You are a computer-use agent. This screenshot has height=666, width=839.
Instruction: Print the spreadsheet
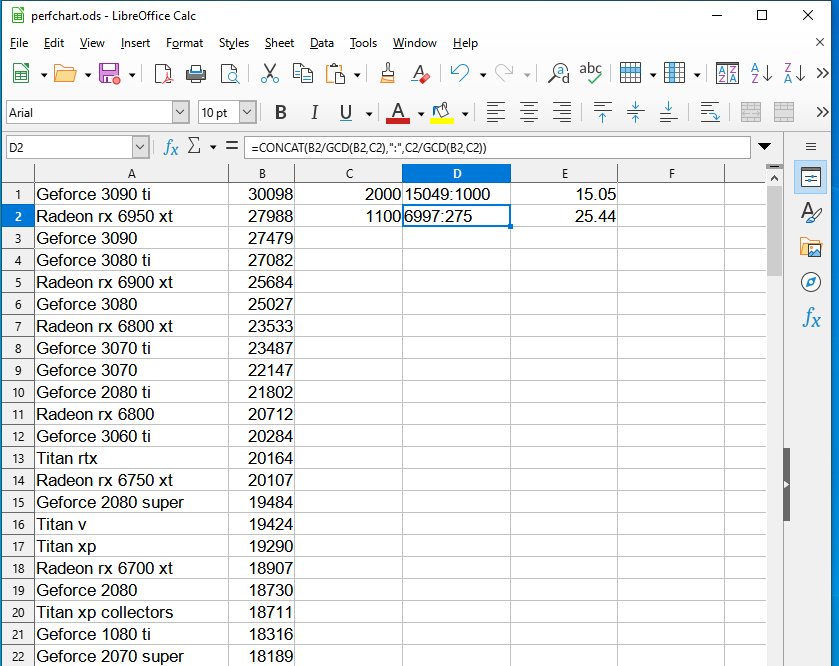click(x=196, y=74)
